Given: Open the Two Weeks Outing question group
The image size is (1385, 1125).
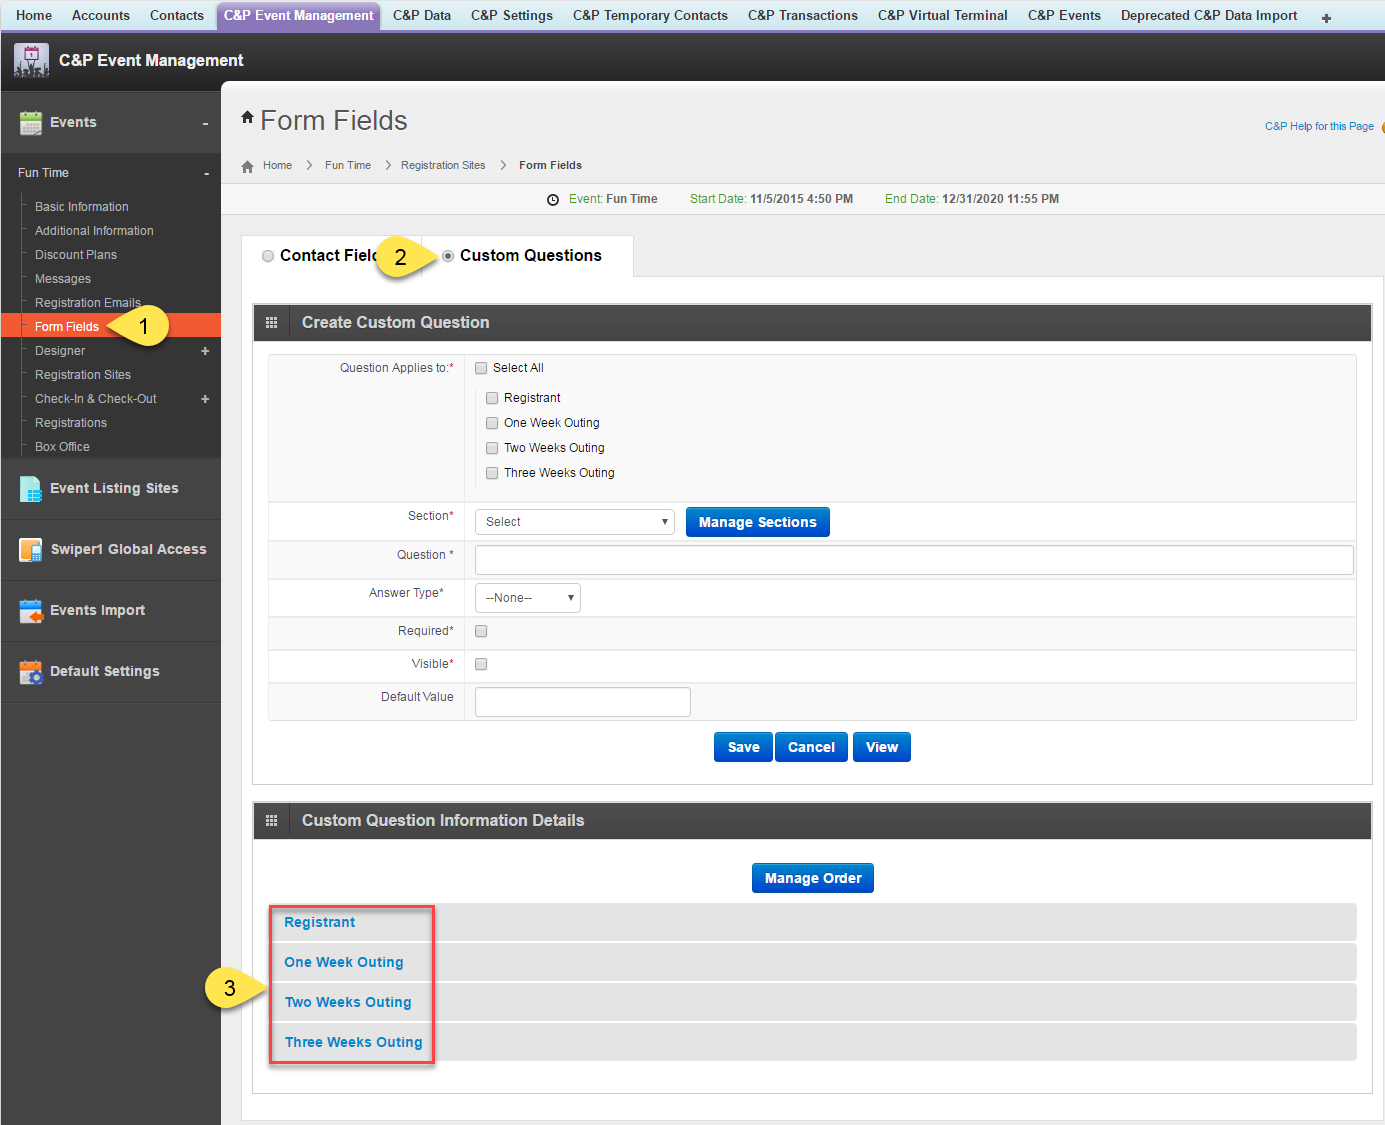Looking at the screenshot, I should (348, 1002).
